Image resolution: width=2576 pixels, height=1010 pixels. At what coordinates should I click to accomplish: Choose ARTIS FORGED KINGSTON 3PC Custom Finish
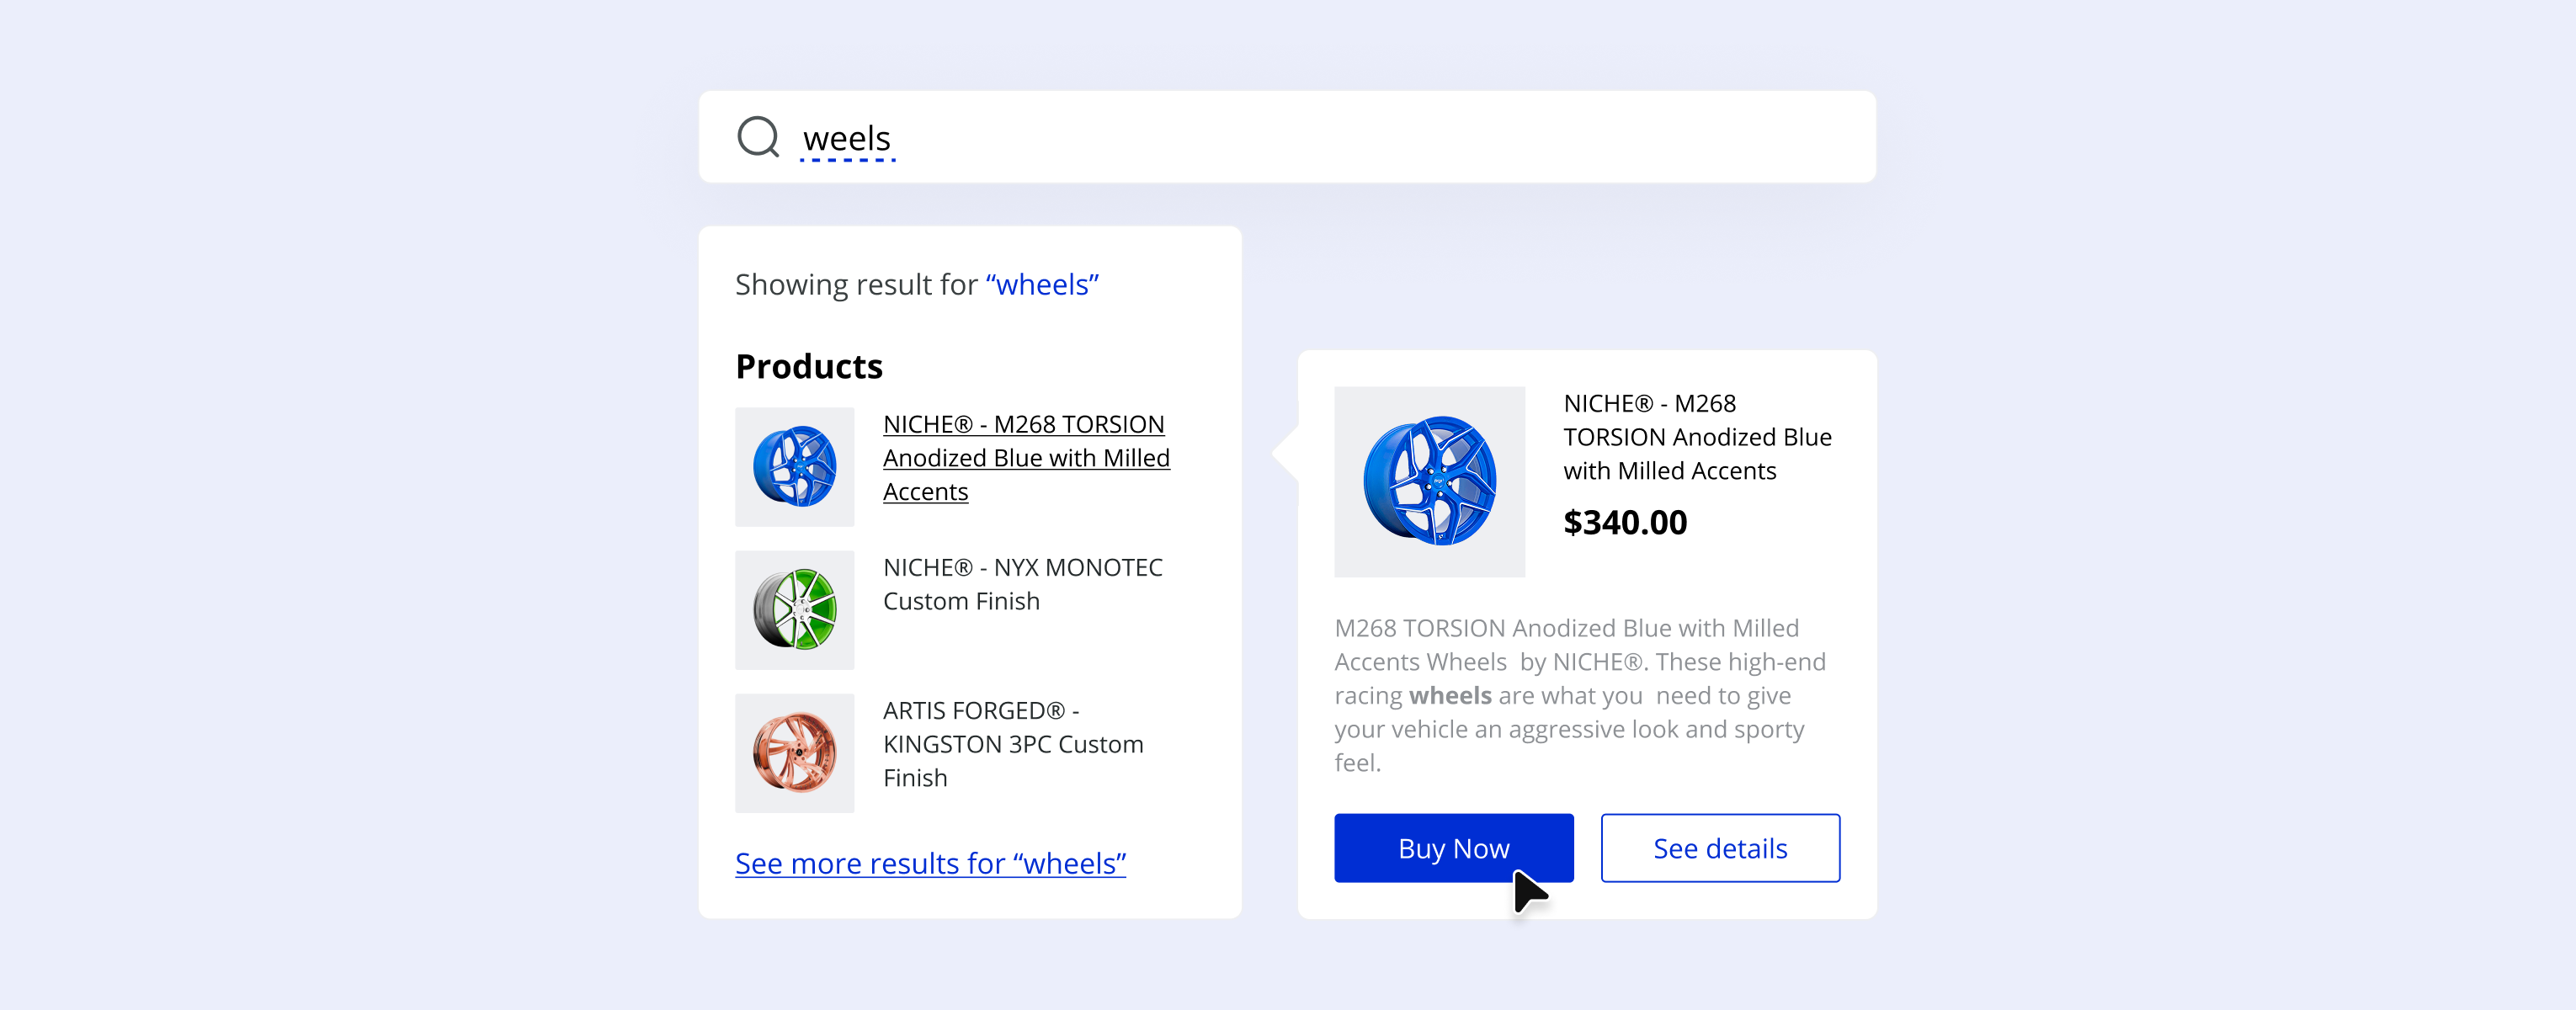[1013, 744]
